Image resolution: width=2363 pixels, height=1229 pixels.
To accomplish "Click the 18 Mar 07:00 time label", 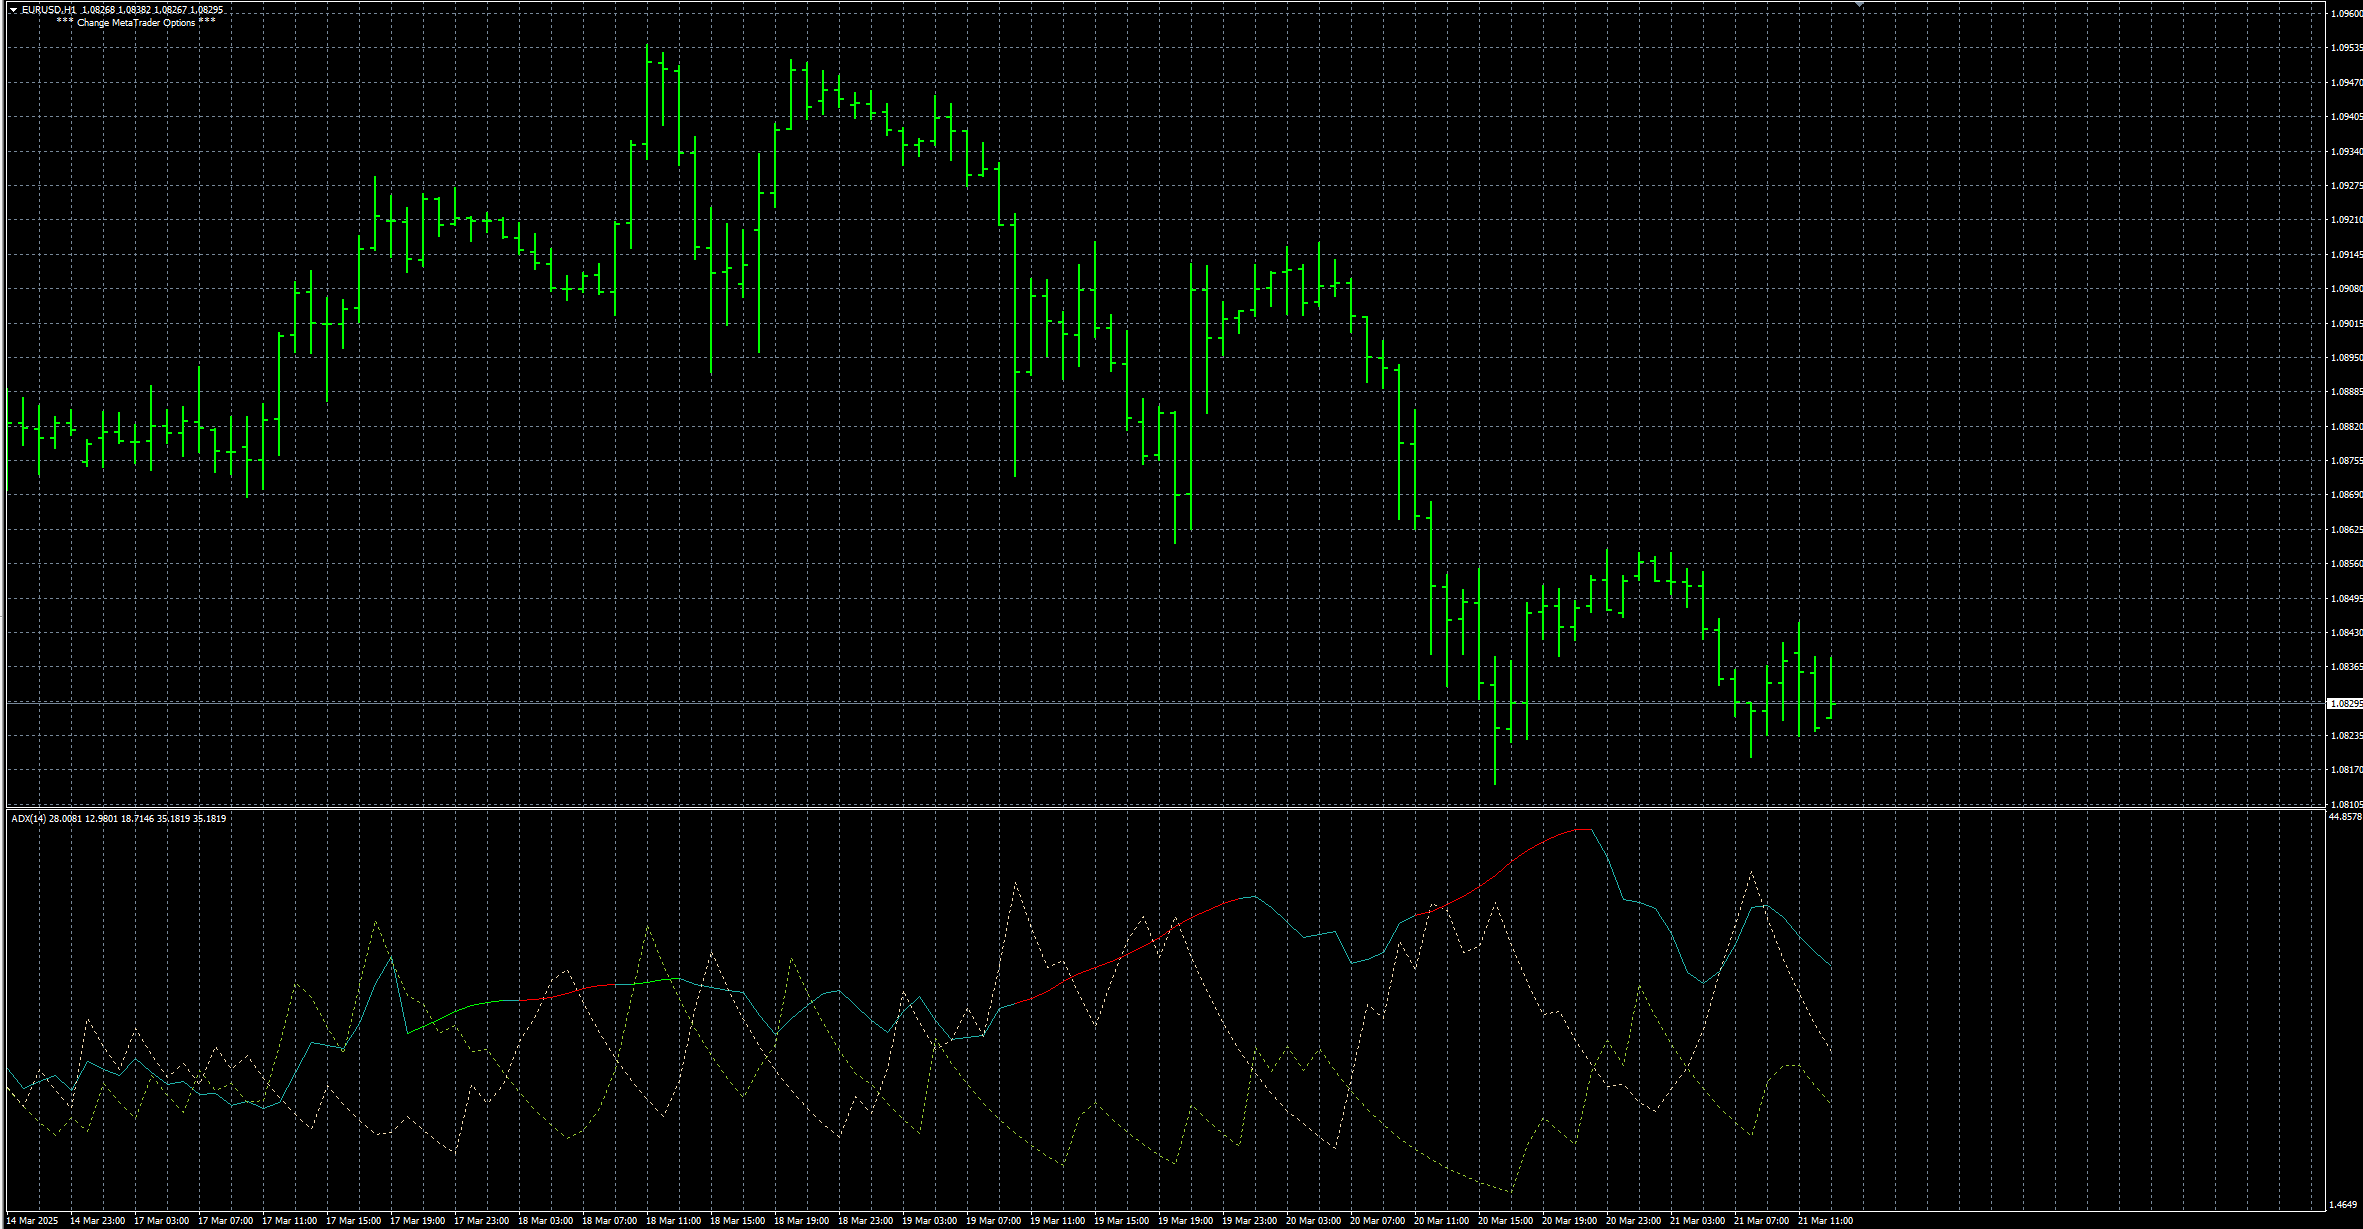I will click(x=609, y=1221).
